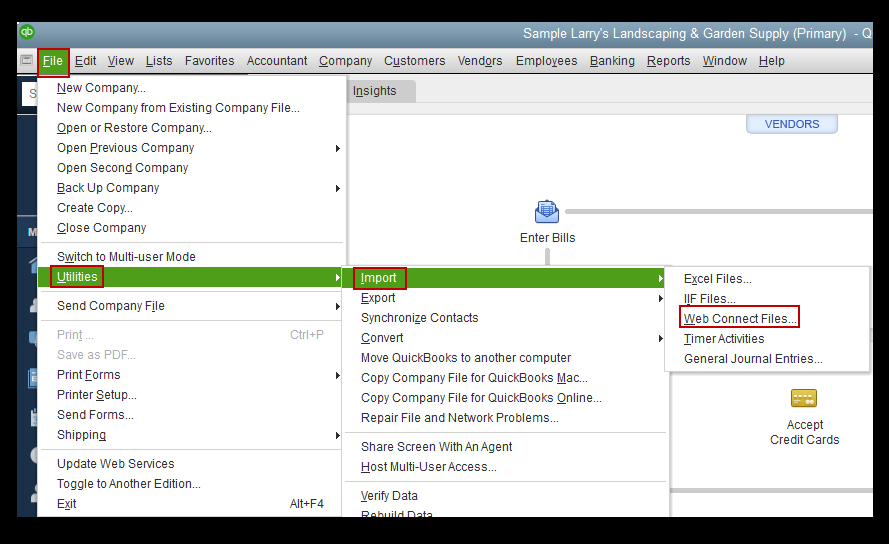Open the View menu
This screenshot has height=544, width=889.
pos(121,61)
